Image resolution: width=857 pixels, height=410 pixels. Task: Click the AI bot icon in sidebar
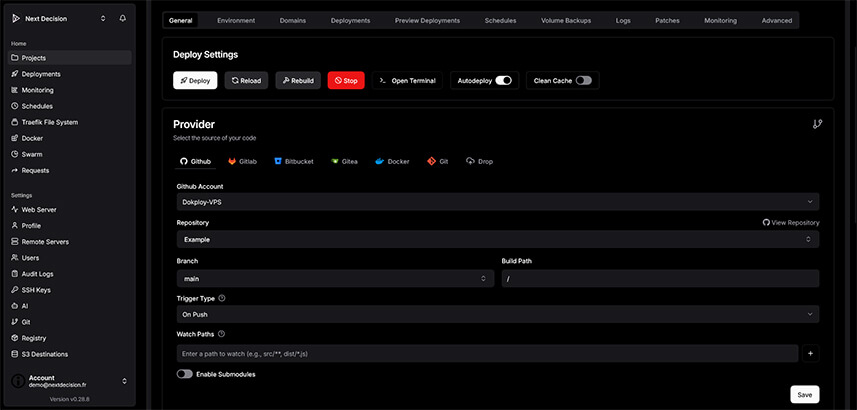click(x=15, y=306)
